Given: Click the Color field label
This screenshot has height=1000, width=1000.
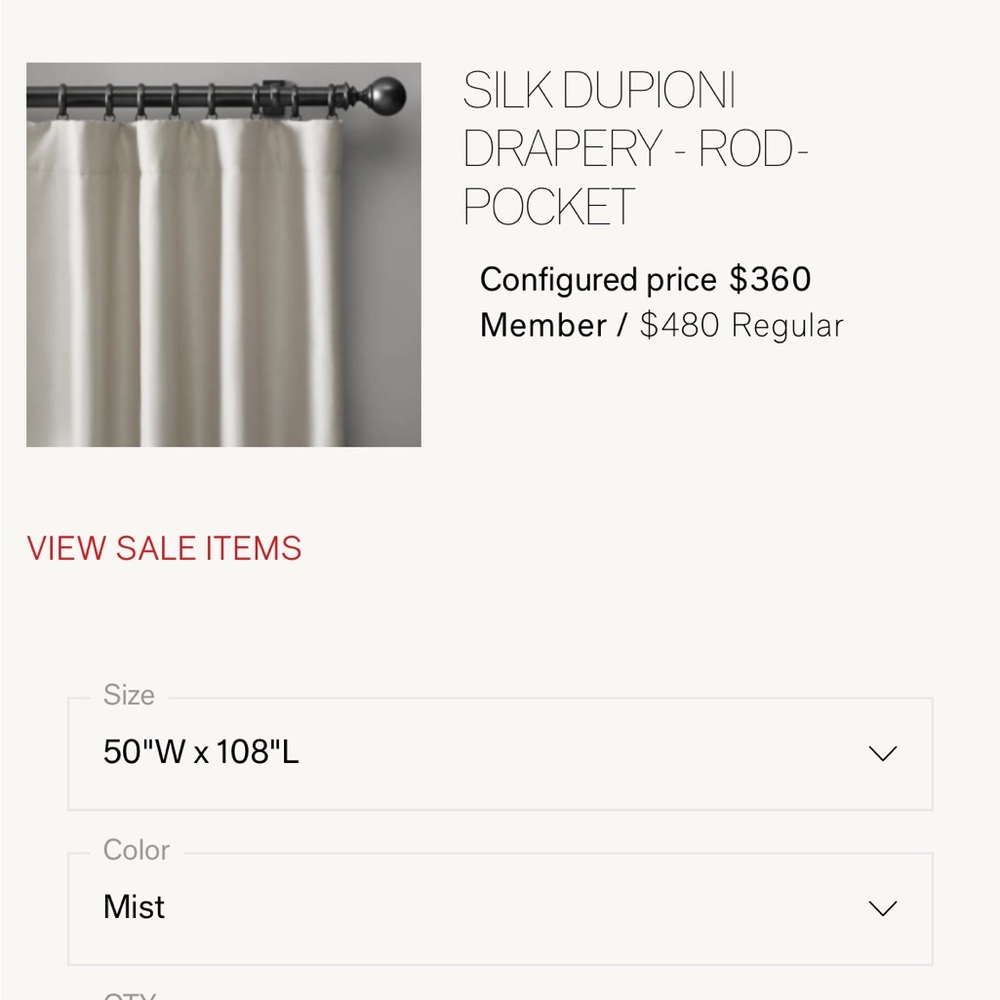Looking at the screenshot, I should (135, 850).
